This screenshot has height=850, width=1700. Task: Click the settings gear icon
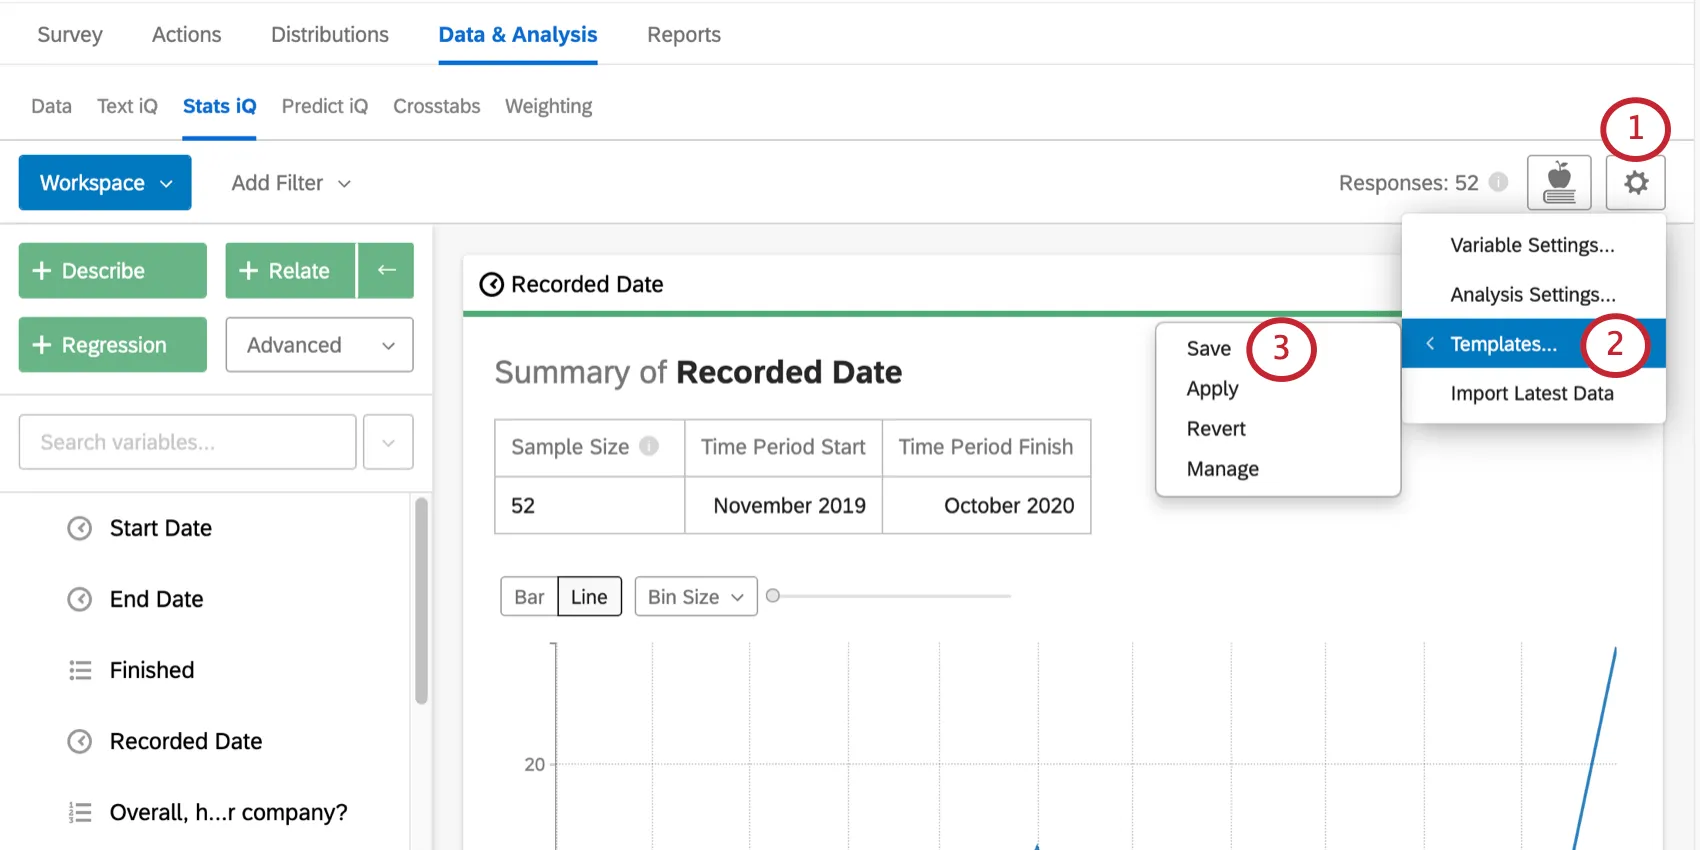1635,183
